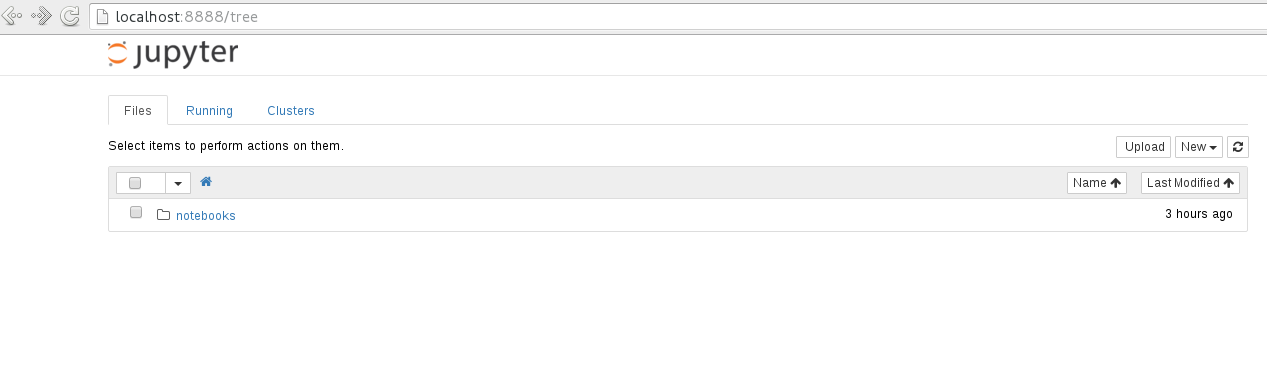
Task: Tick the checkbox next to notebooks folder
Action: point(136,213)
